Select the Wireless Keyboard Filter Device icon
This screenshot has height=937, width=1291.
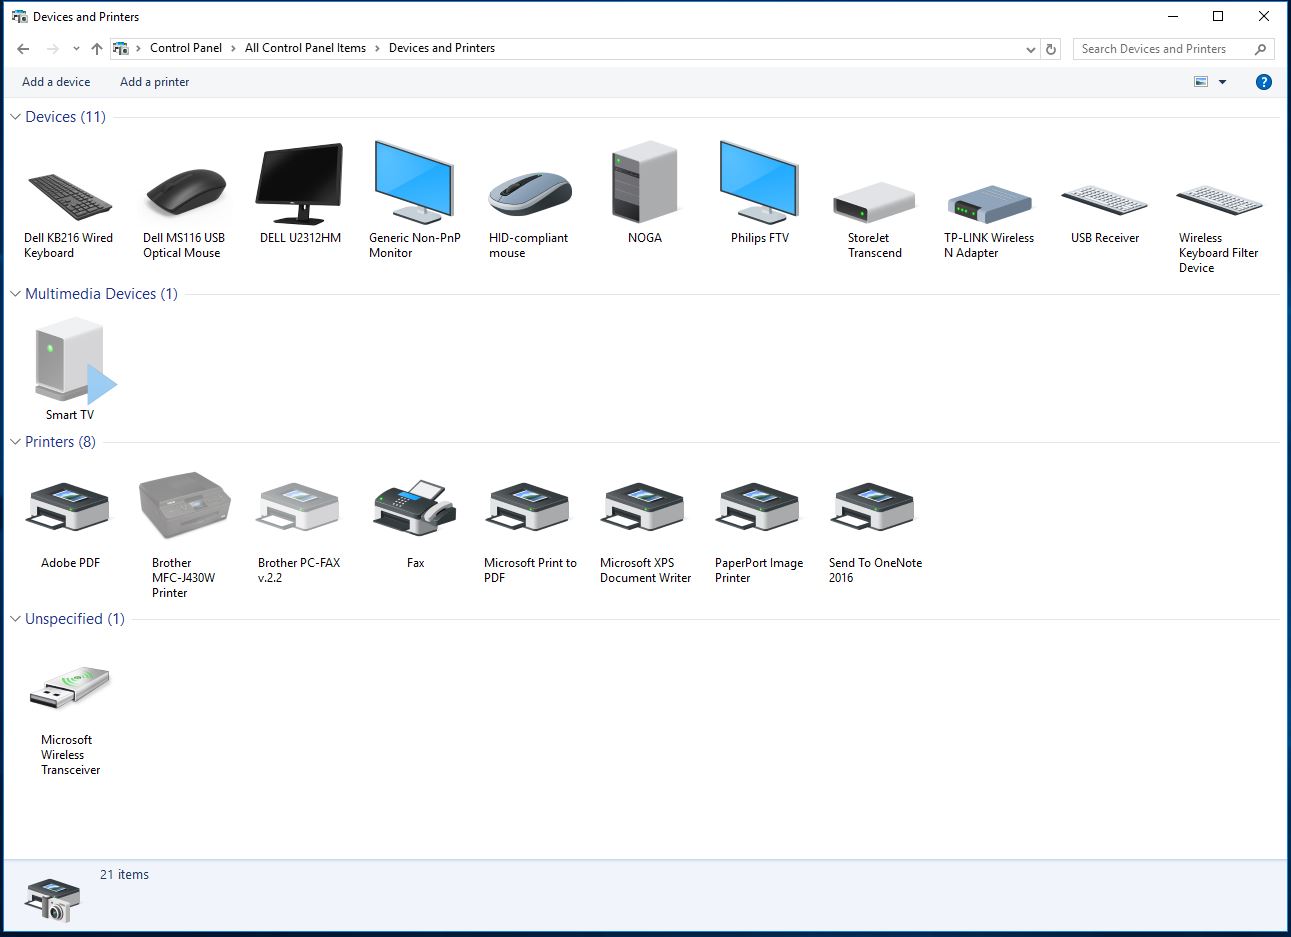(x=1219, y=200)
